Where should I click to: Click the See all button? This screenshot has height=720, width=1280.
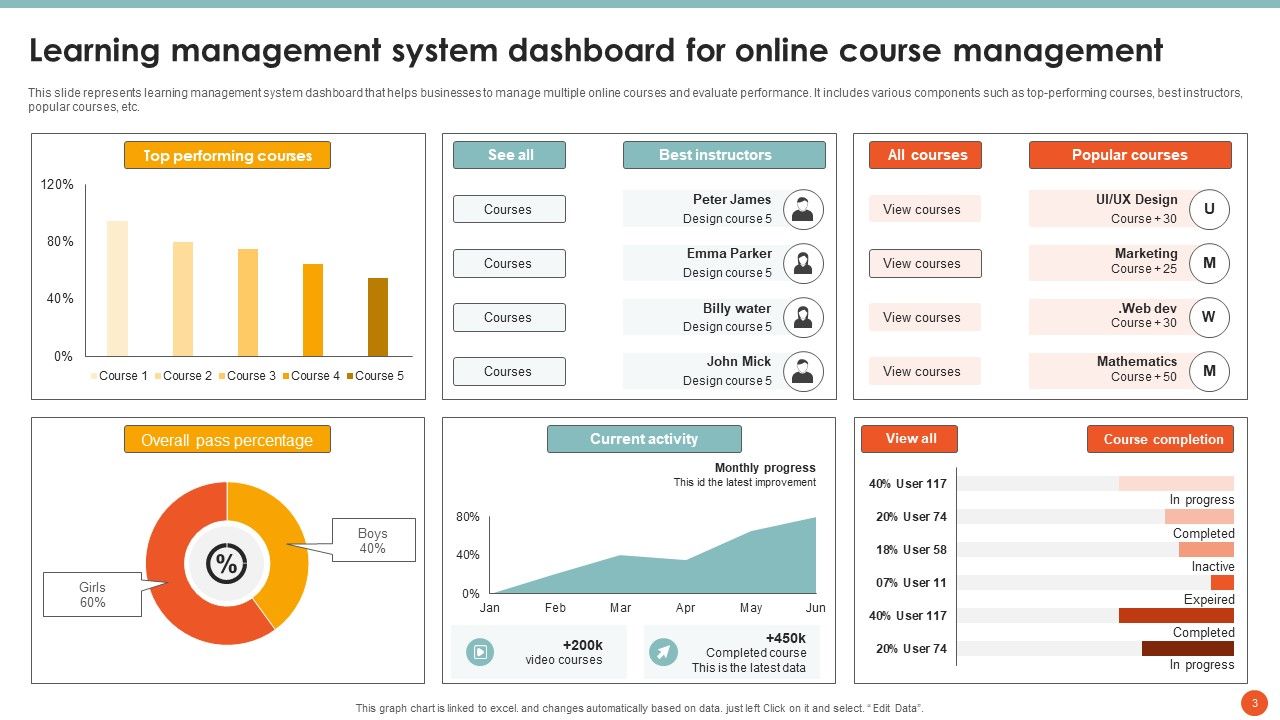pyautogui.click(x=509, y=155)
